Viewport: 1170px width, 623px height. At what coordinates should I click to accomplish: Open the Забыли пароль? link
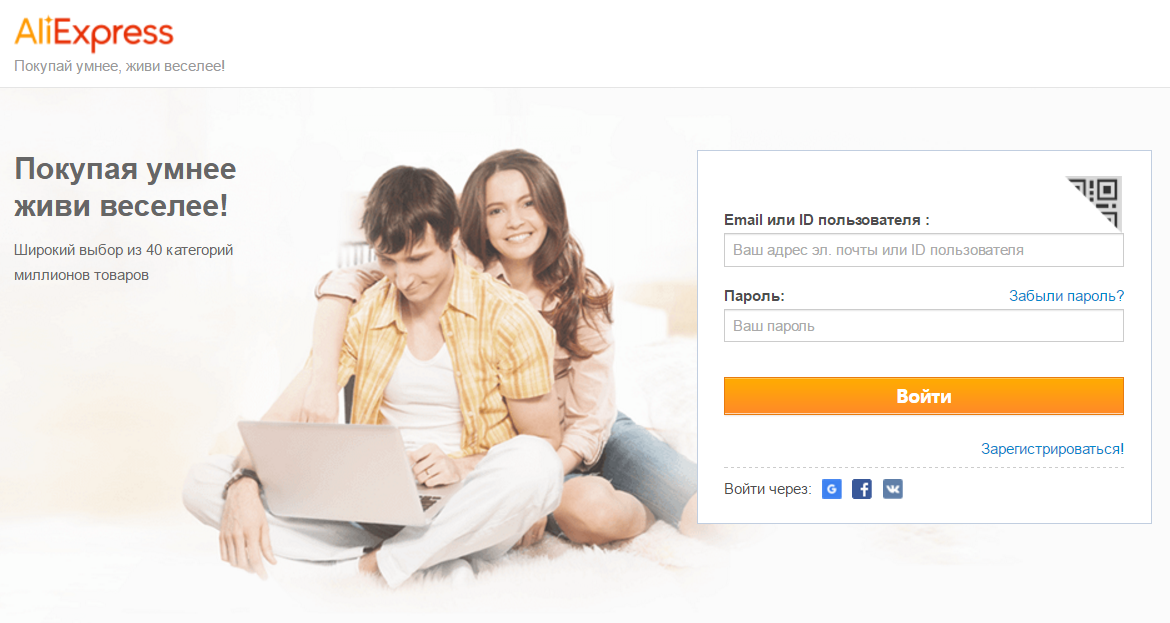coord(1066,296)
